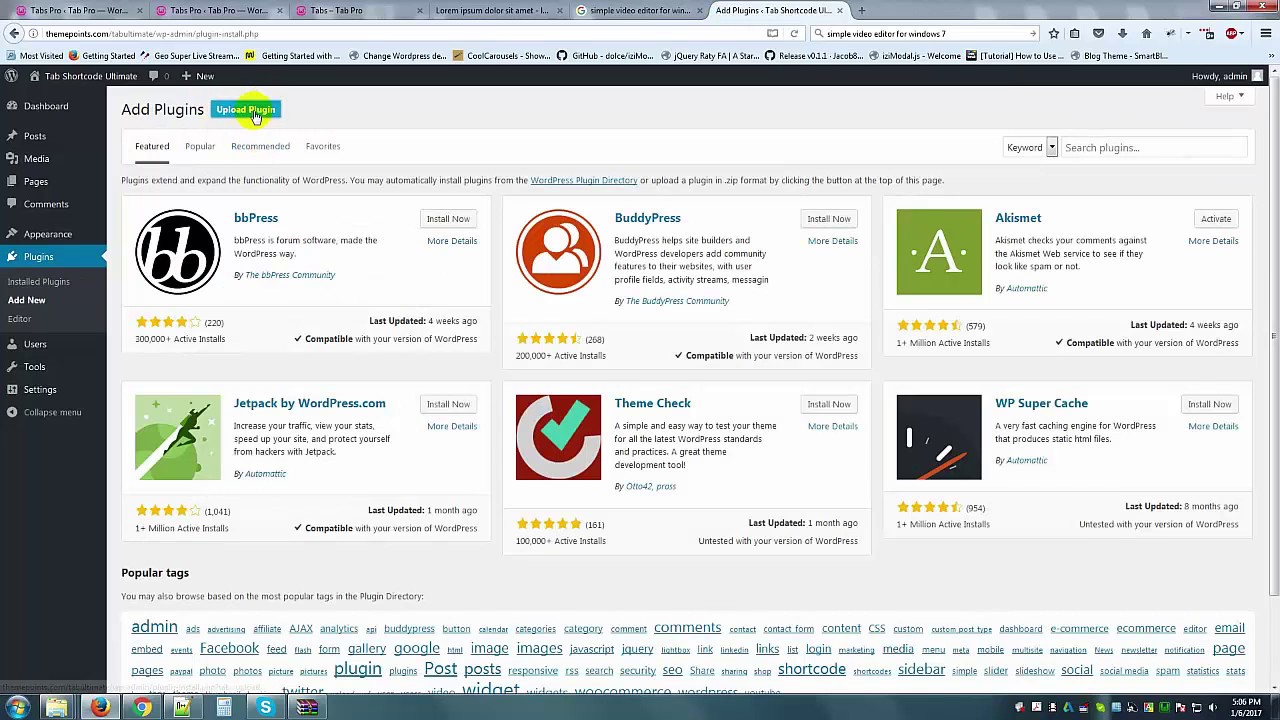The image size is (1280, 720).
Task: Click the 'widget' popular tag
Action: pyautogui.click(x=490, y=690)
